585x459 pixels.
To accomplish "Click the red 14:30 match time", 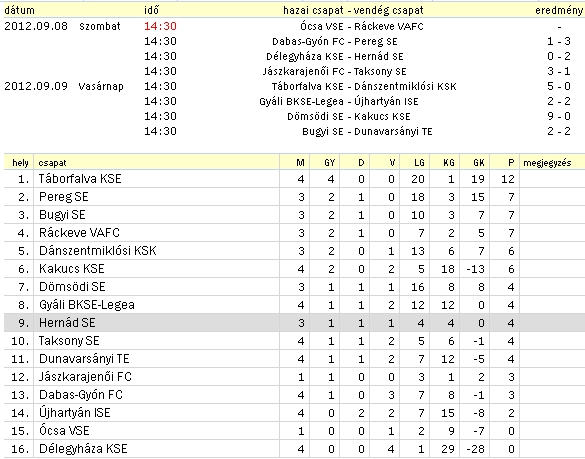I will 160,26.
